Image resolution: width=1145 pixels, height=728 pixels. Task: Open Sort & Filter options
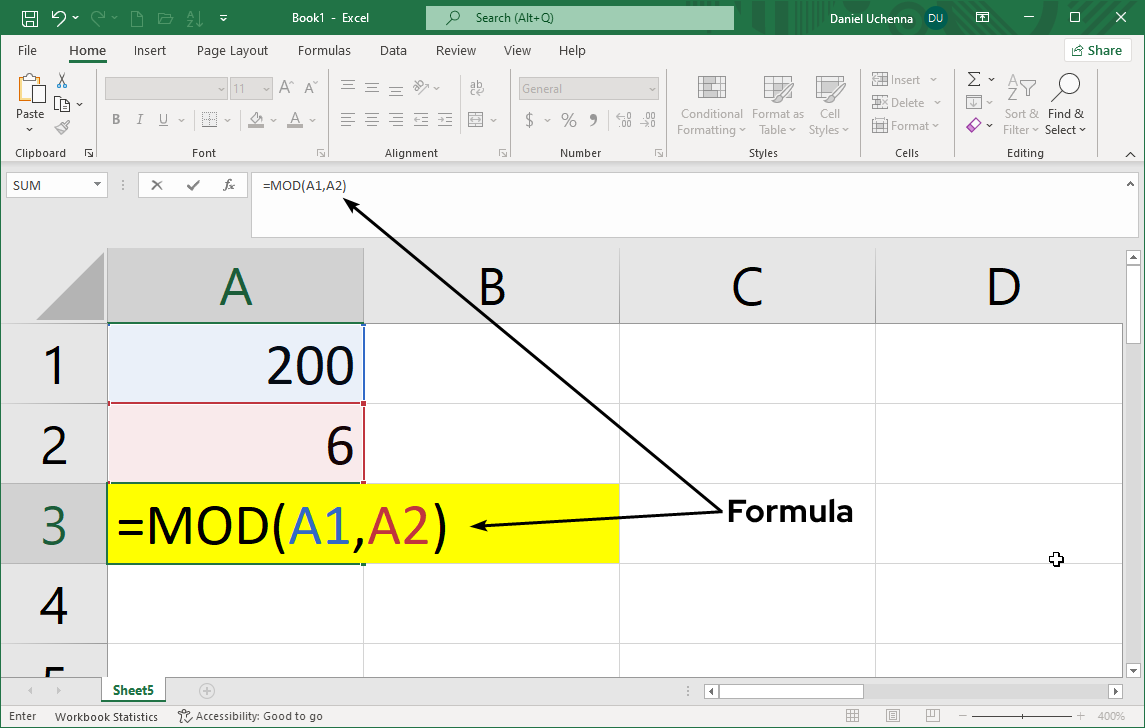click(1021, 105)
